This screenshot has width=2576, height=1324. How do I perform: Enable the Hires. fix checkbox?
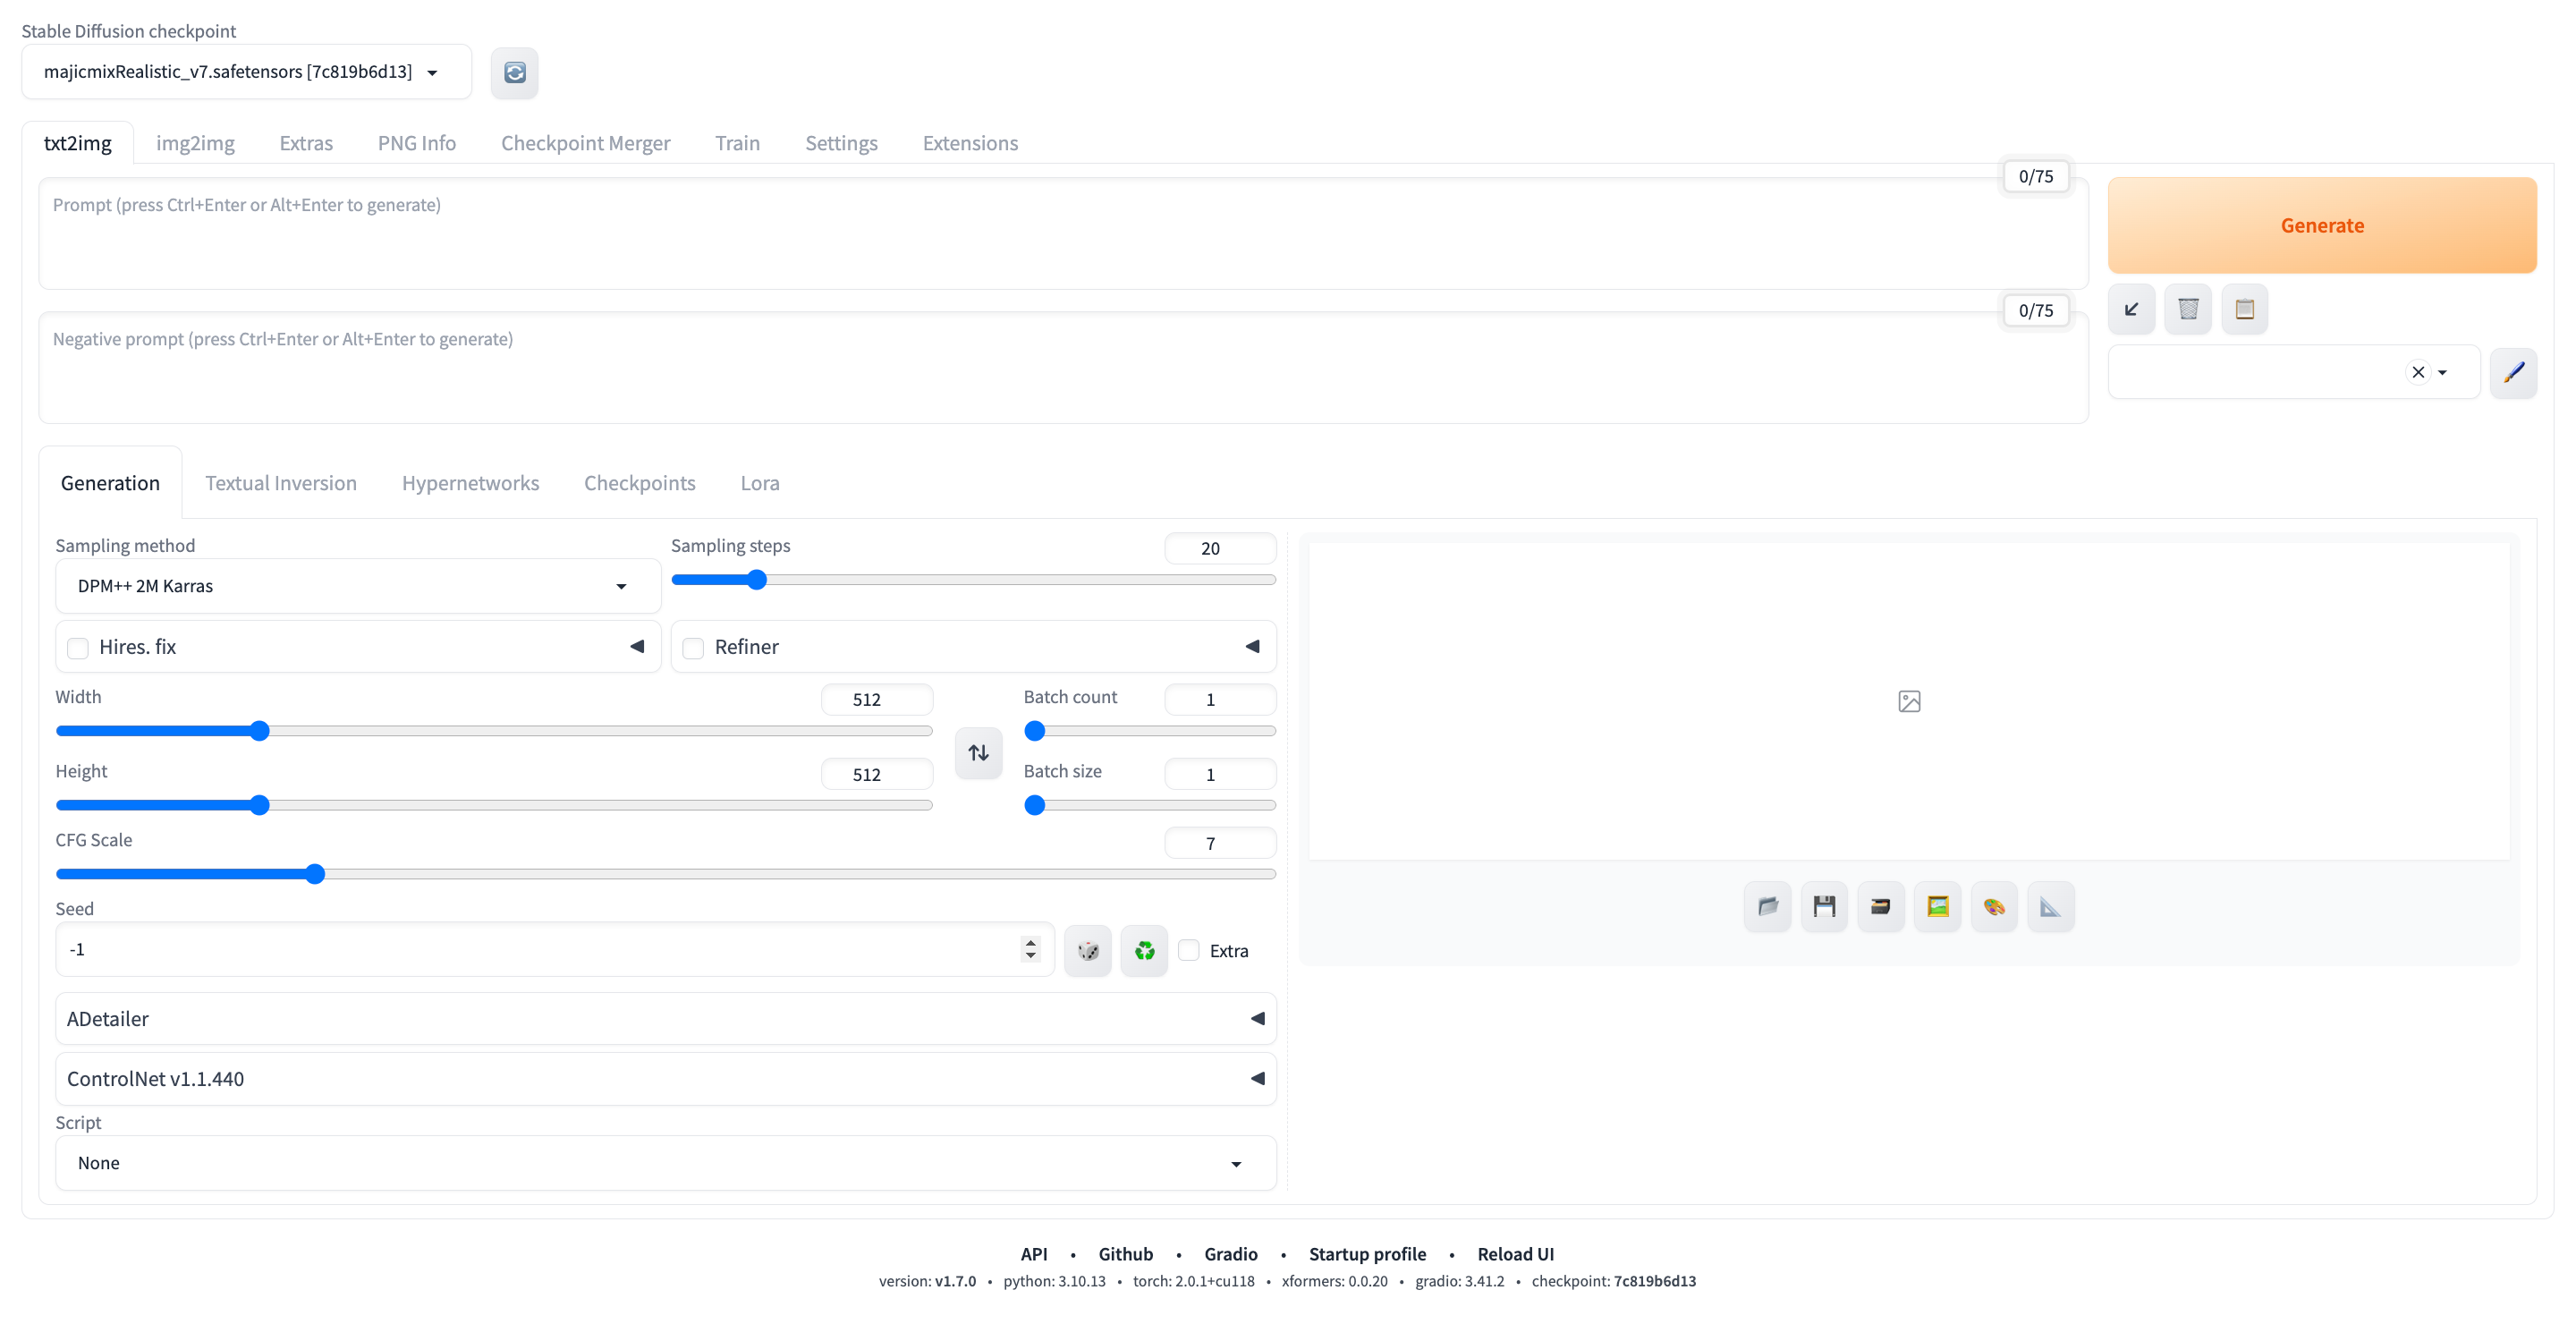(78, 648)
